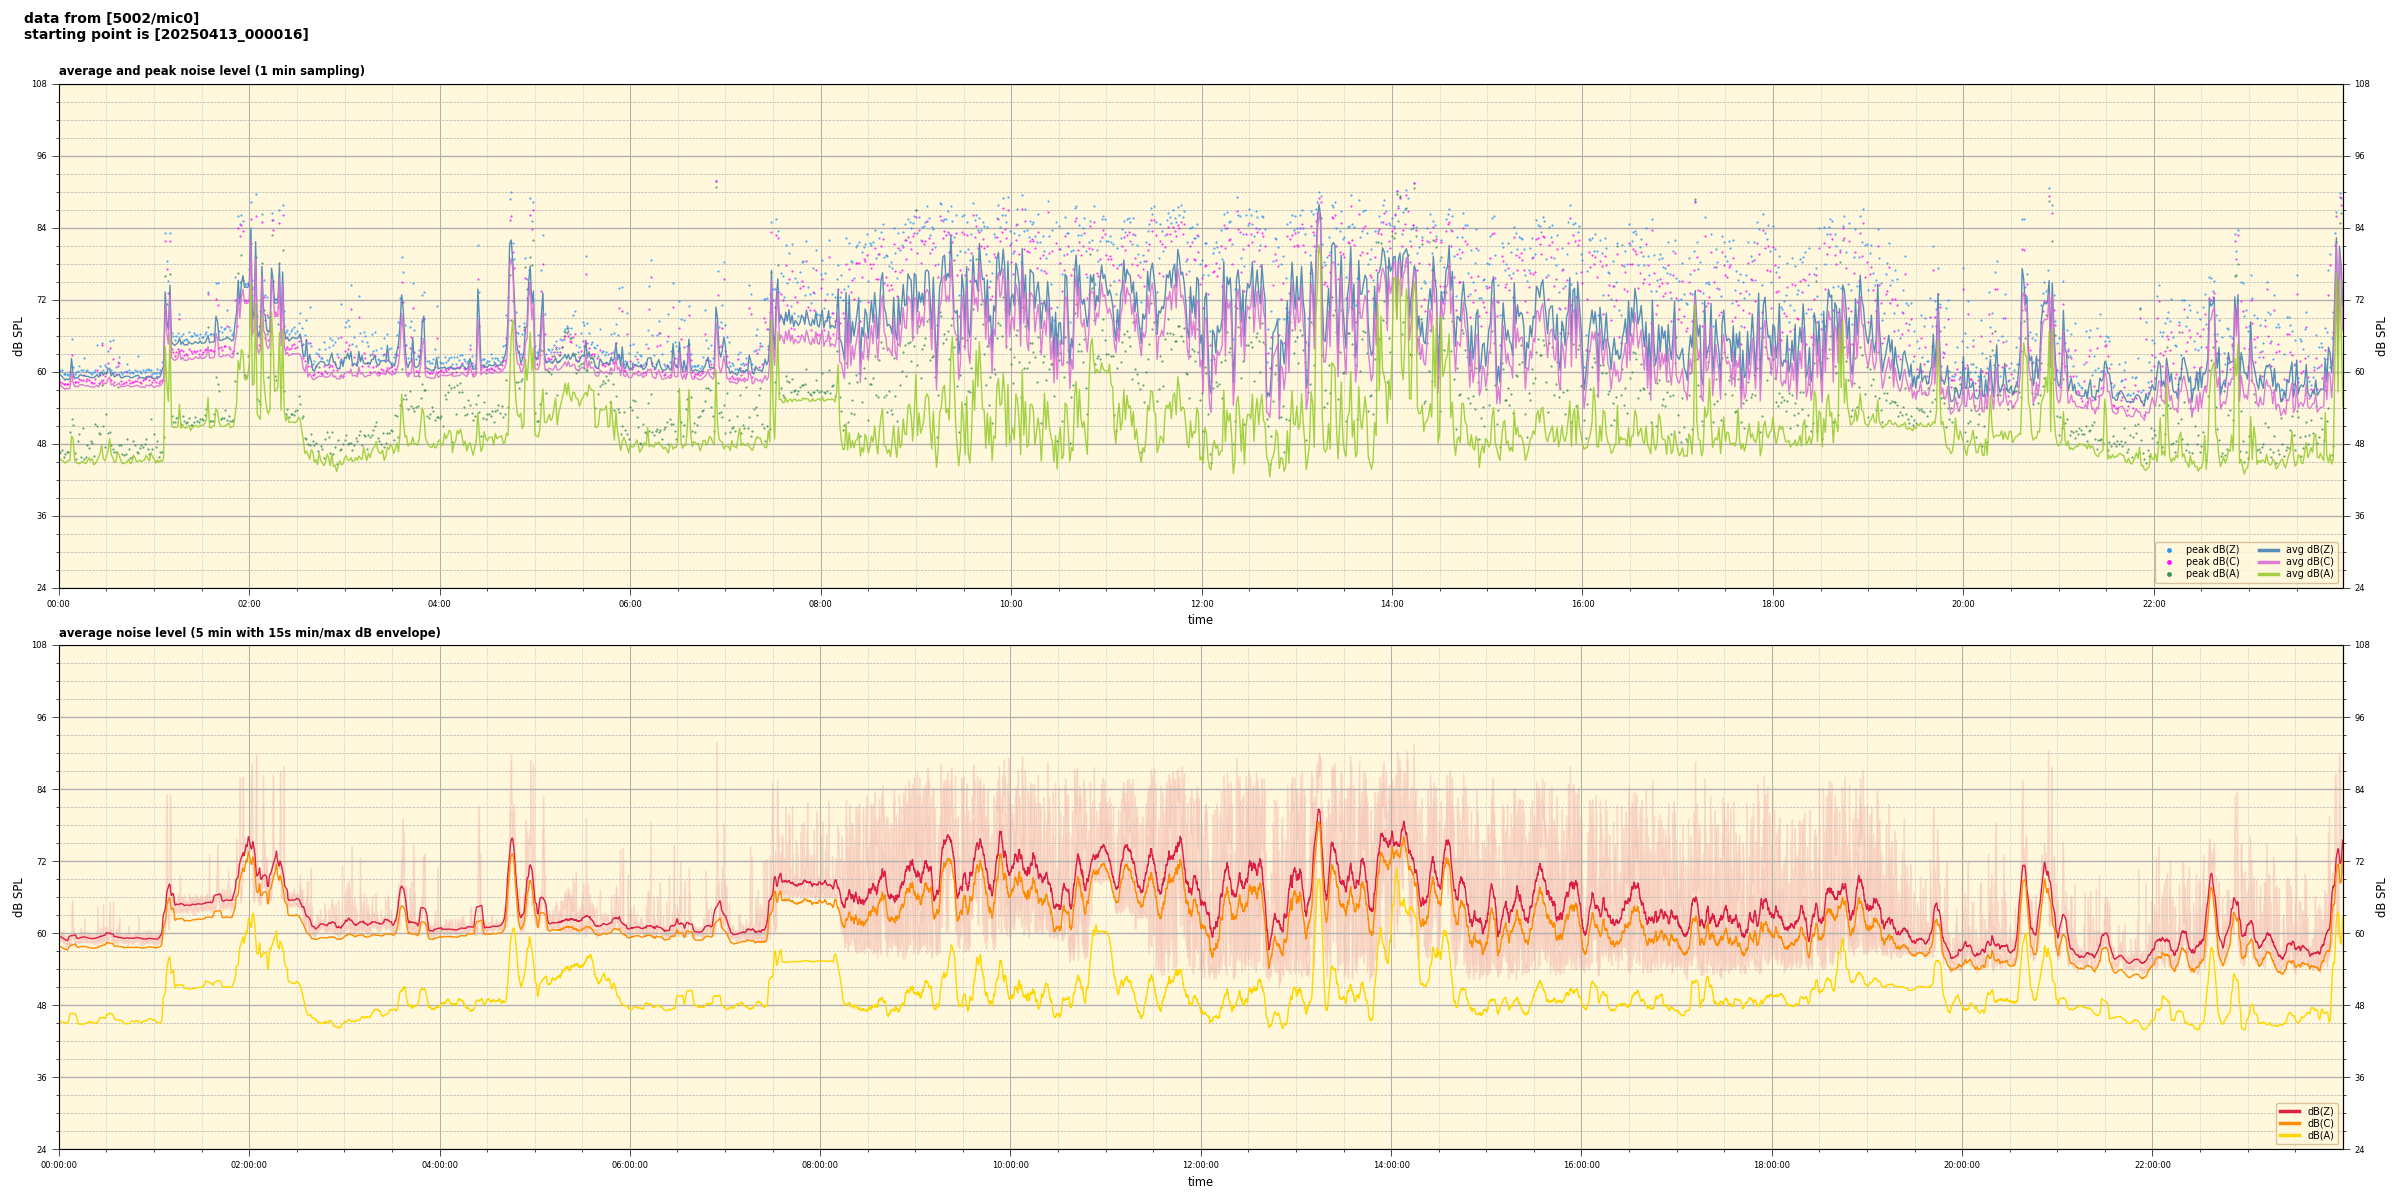Click the 00:00 tick on top chart axis

pos(59,604)
